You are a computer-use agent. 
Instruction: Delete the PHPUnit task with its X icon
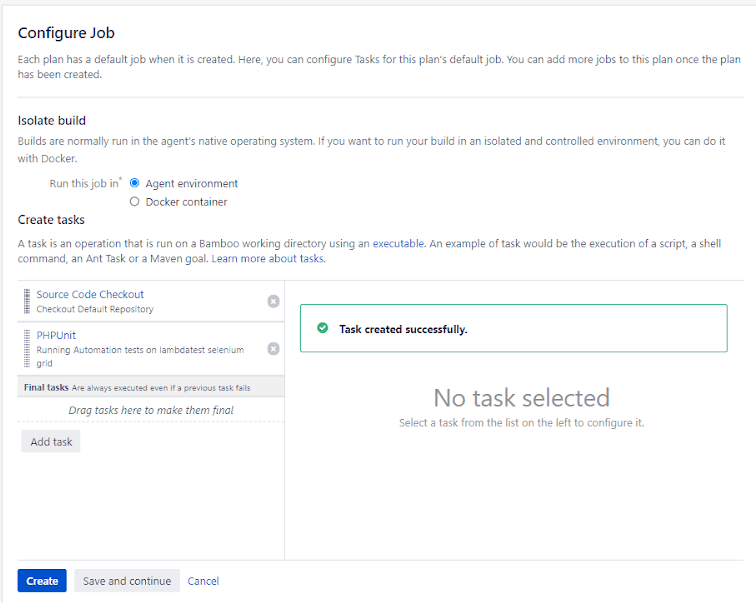point(273,349)
